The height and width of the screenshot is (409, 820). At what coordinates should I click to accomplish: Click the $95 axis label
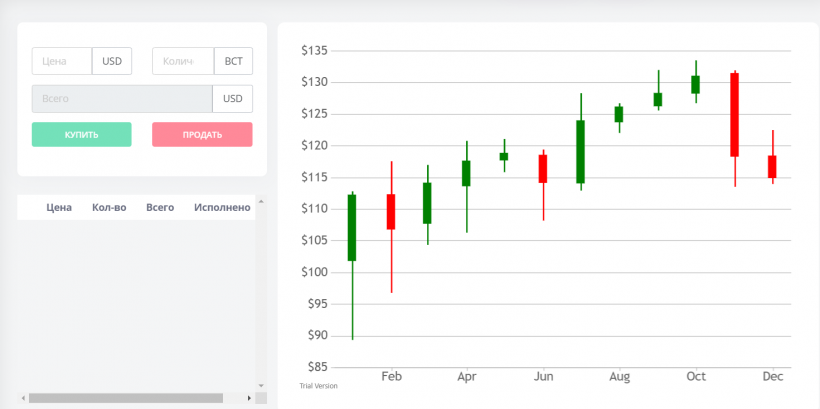click(317, 304)
